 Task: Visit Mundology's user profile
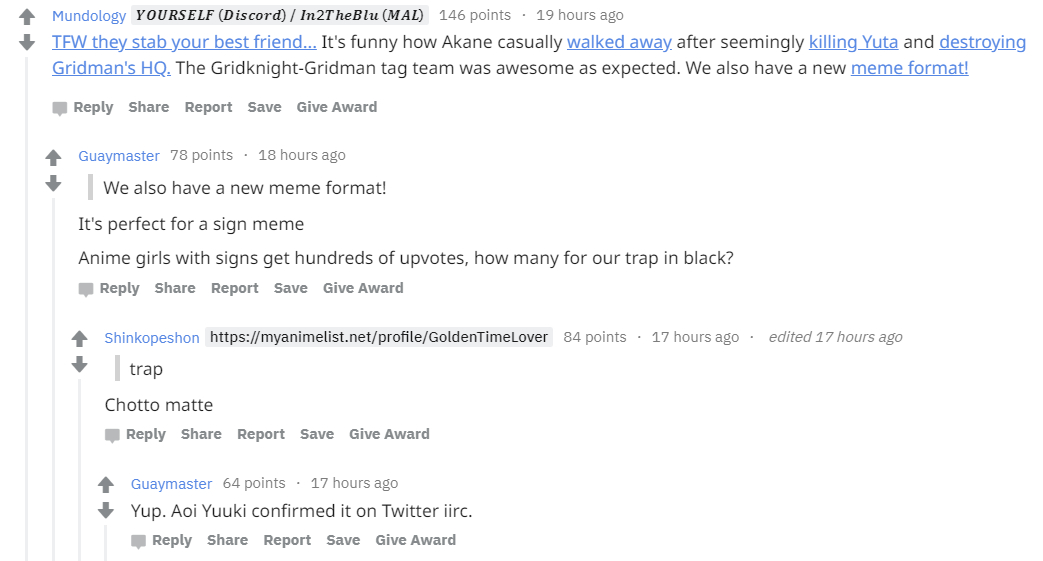89,15
